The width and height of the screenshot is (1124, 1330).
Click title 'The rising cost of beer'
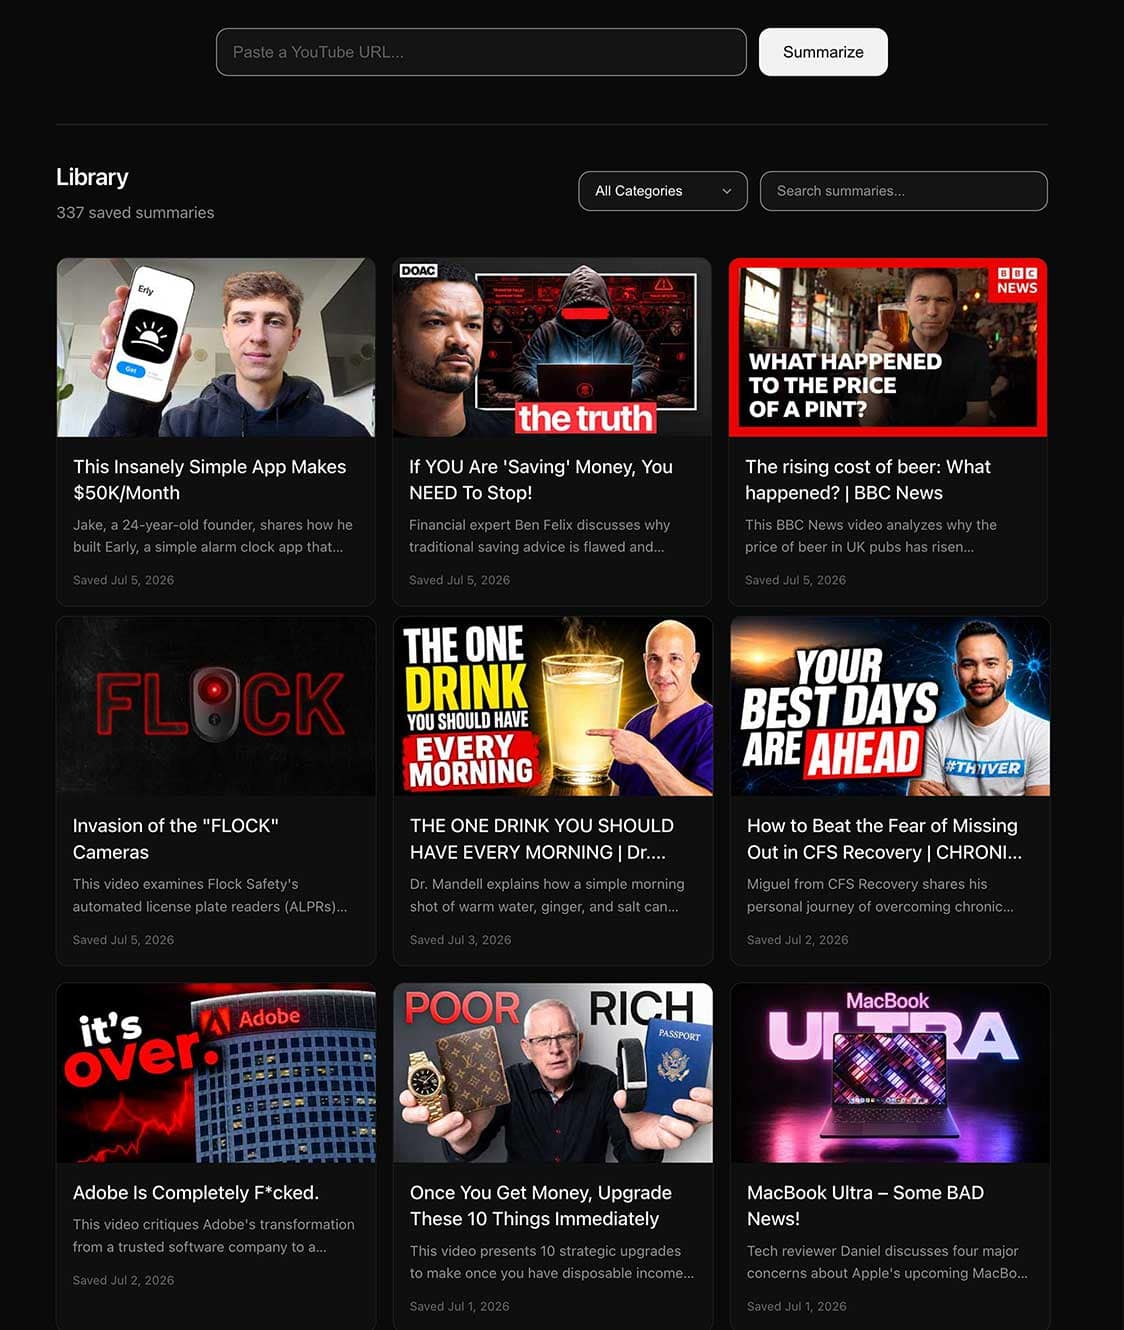pos(868,480)
